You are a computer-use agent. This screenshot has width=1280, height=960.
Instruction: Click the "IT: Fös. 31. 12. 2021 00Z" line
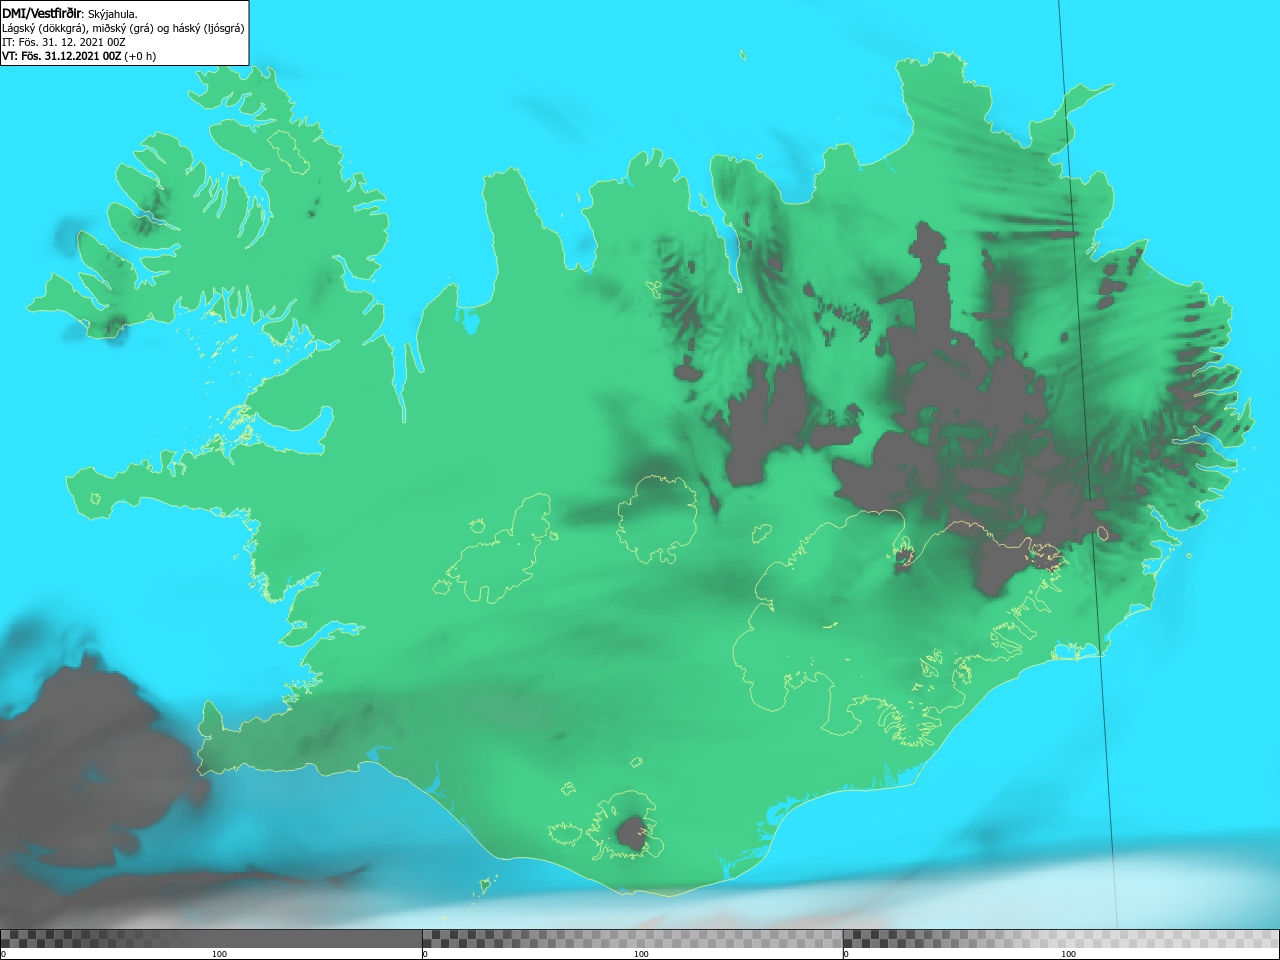(x=64, y=42)
